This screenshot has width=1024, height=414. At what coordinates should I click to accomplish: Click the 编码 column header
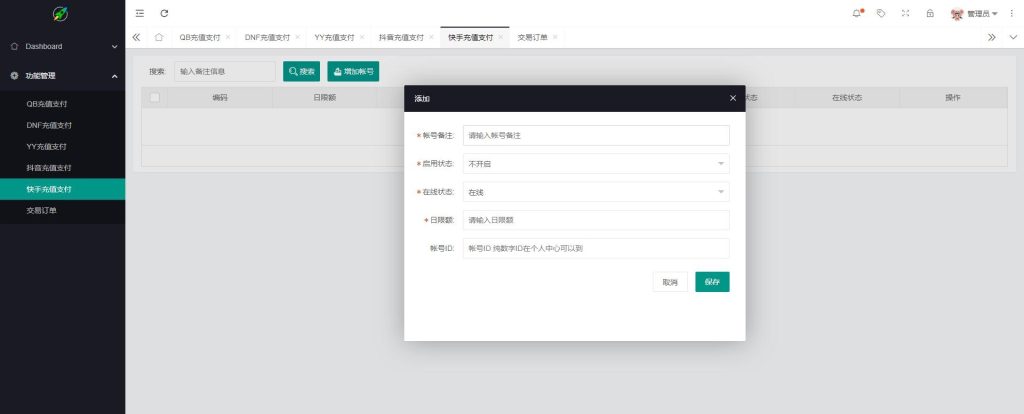(220, 97)
